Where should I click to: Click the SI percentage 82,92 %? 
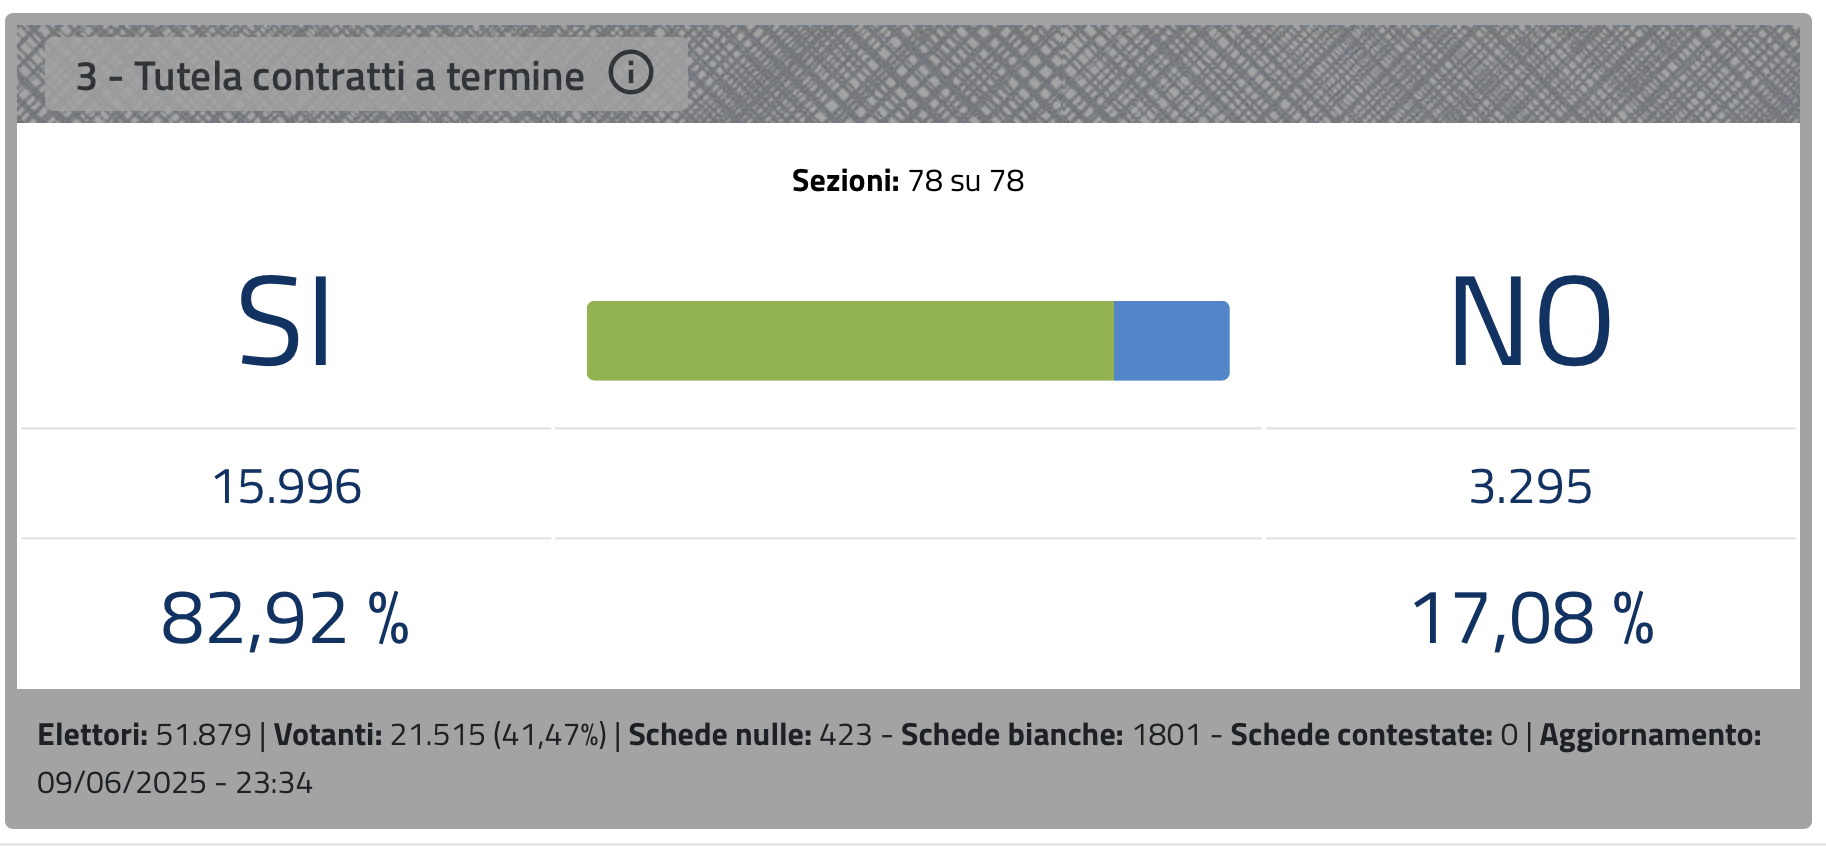point(286,618)
